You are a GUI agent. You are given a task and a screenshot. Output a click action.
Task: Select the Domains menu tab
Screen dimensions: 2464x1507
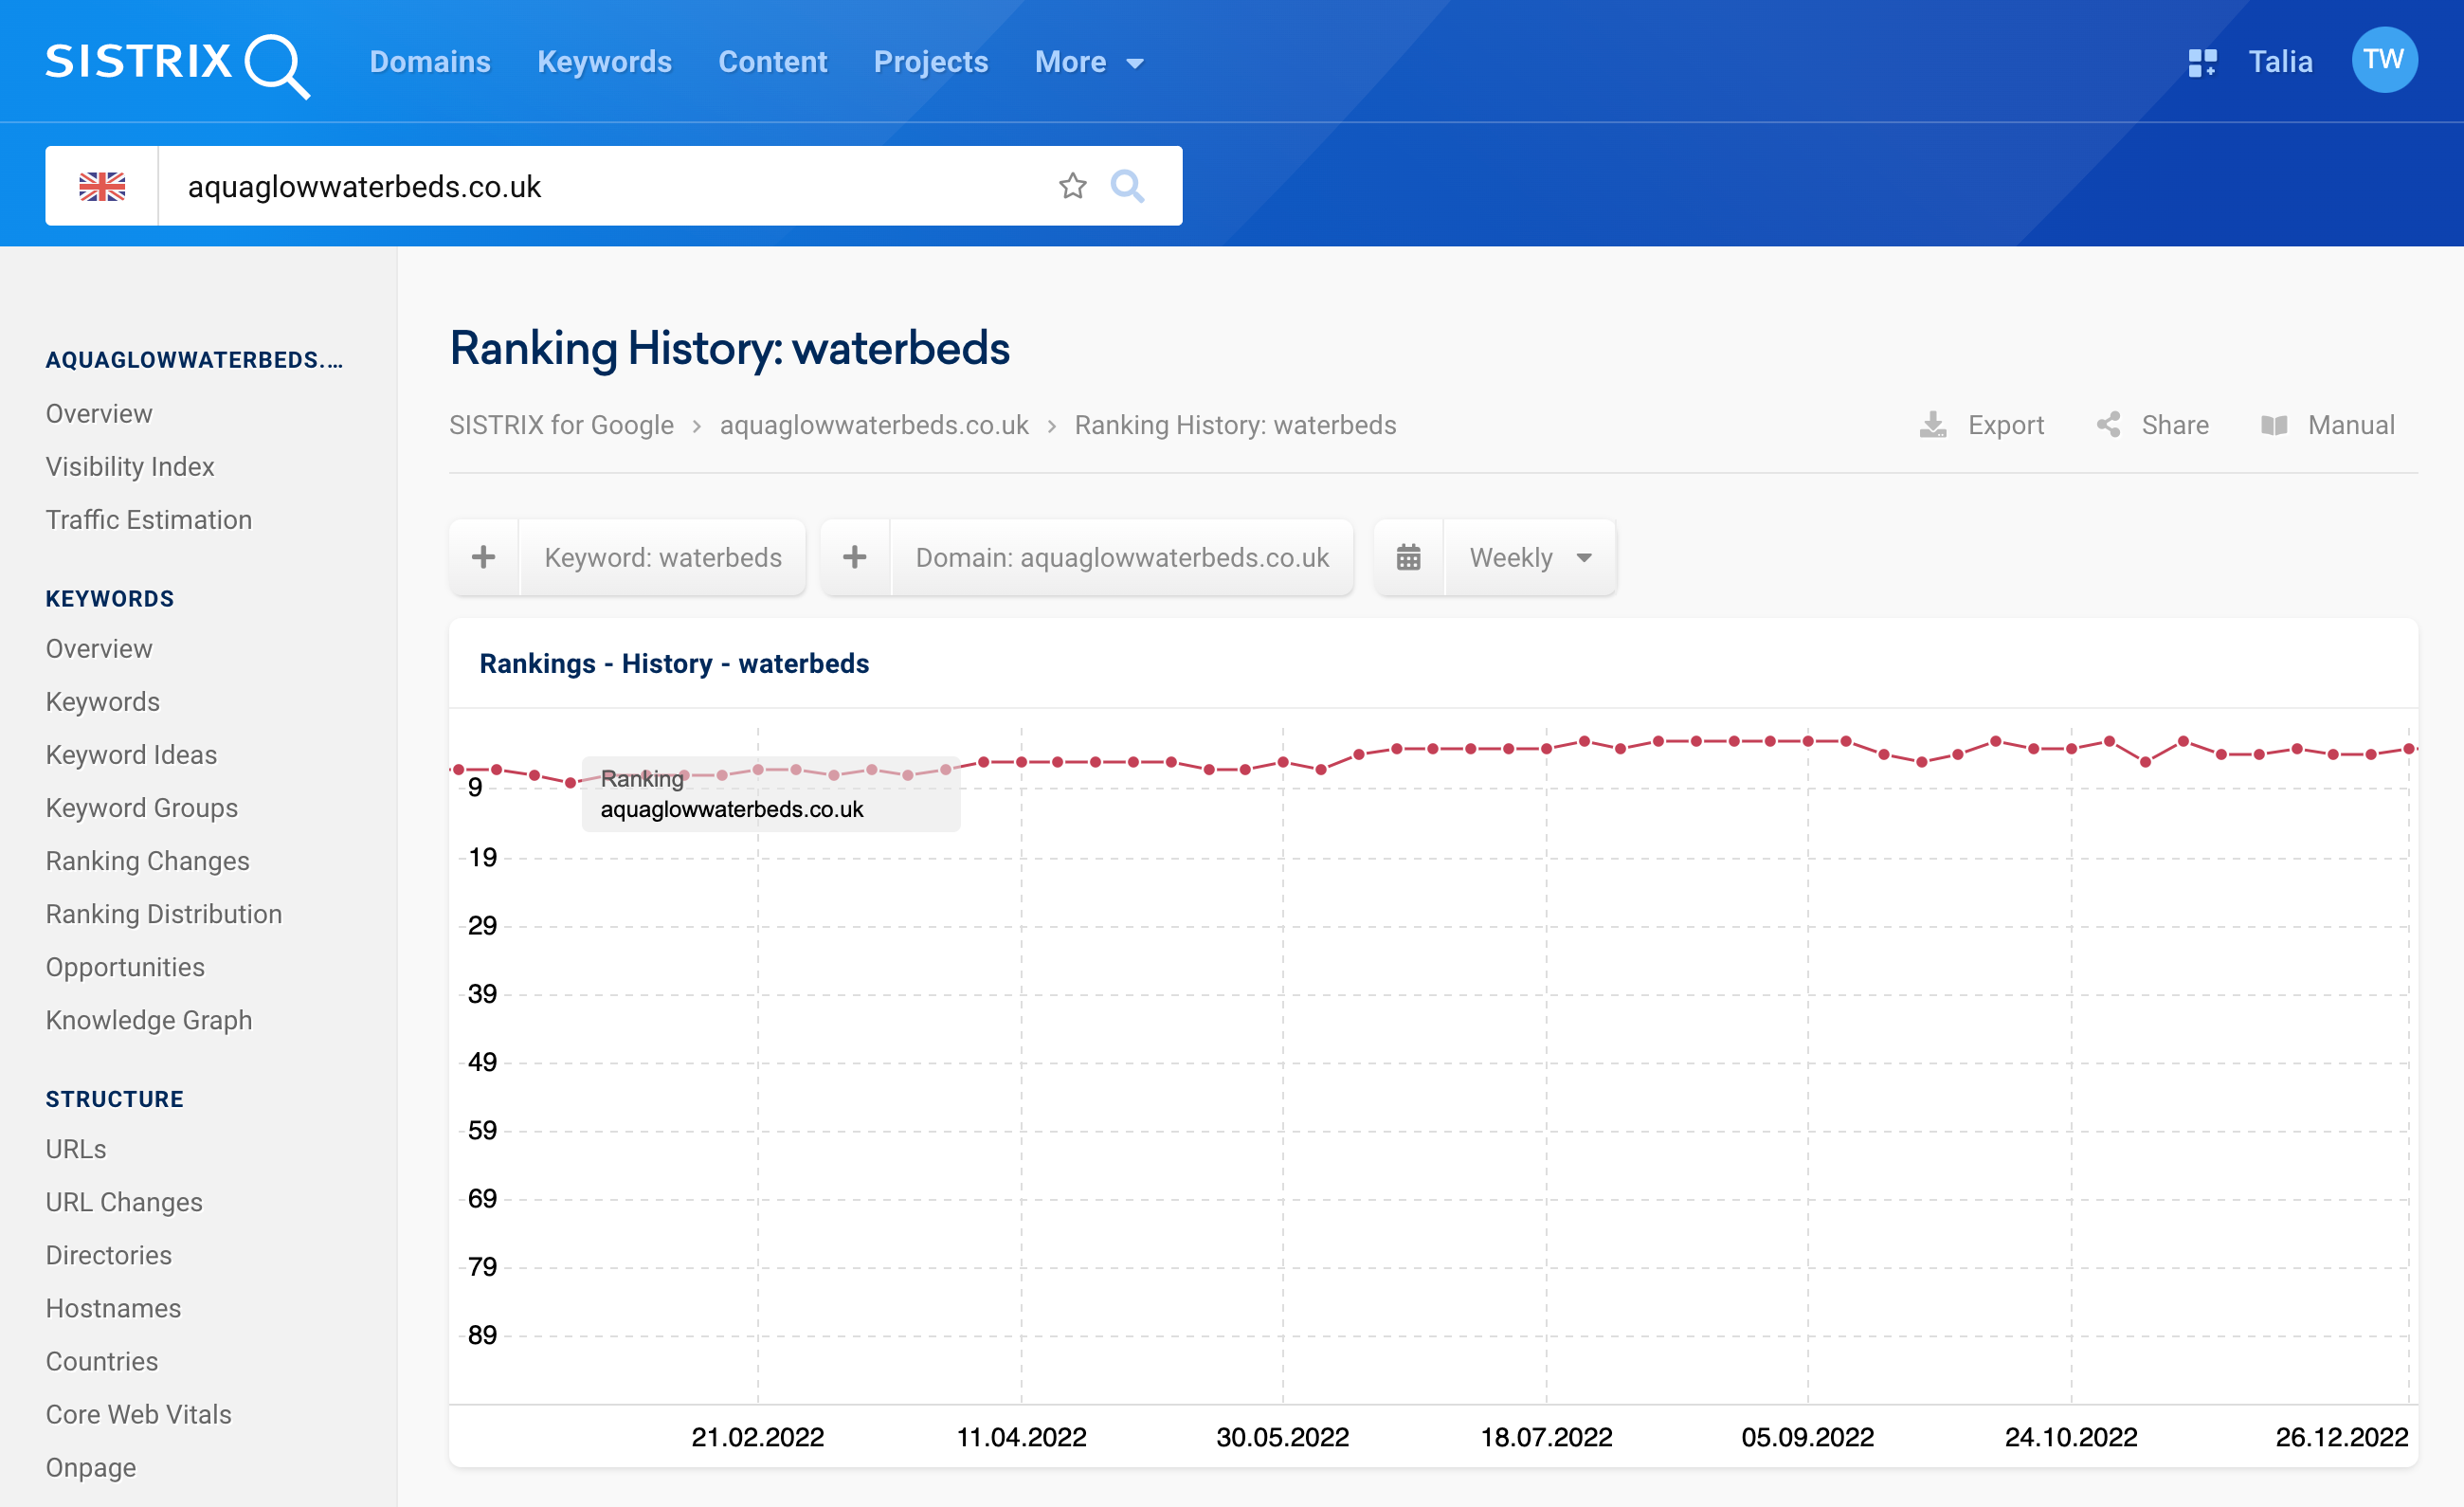431,62
